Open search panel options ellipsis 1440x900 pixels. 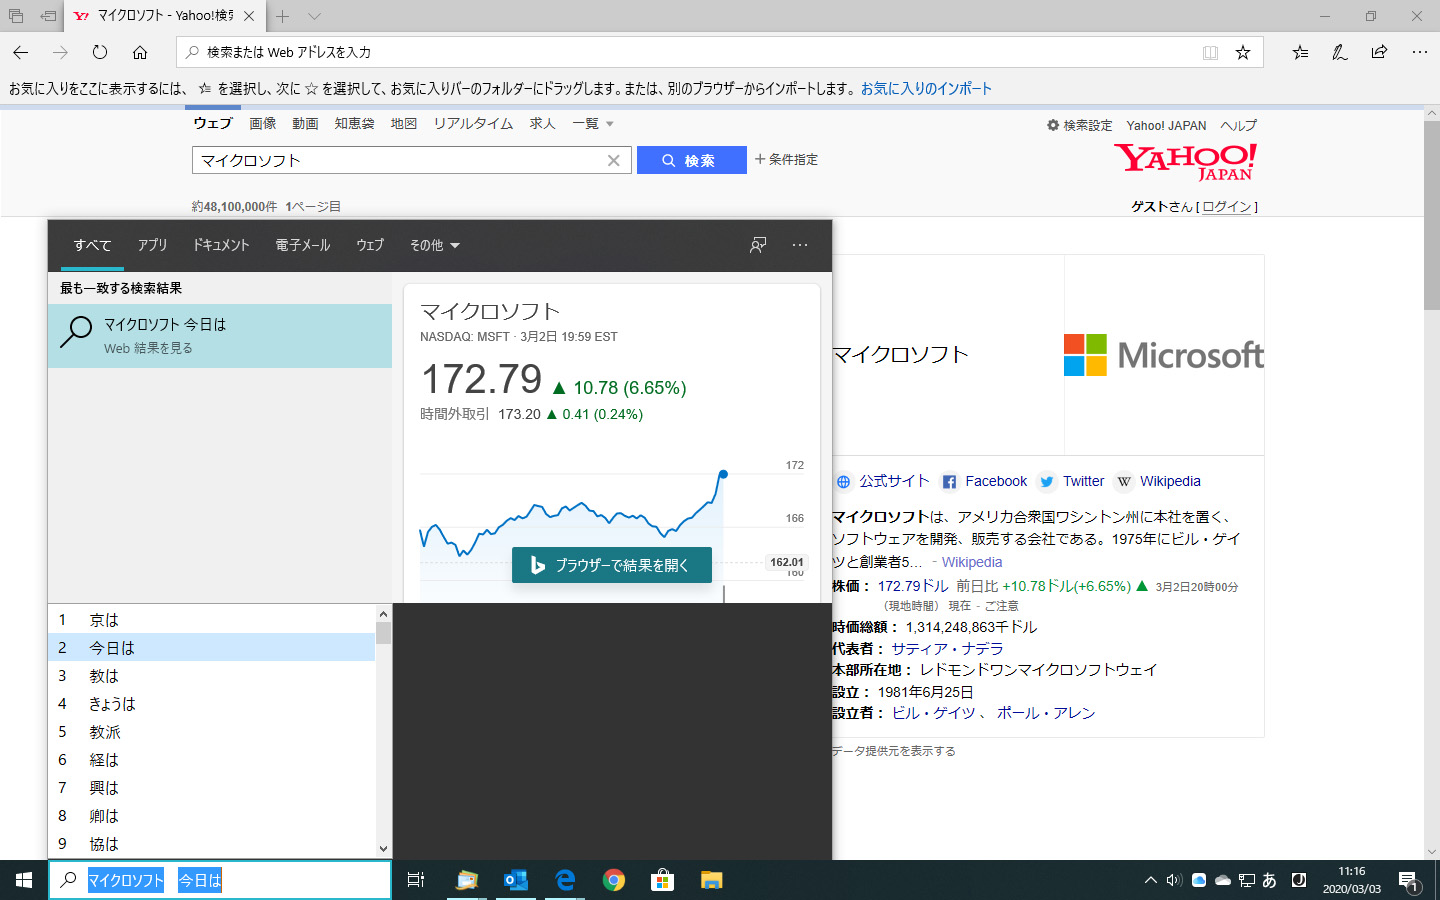800,245
